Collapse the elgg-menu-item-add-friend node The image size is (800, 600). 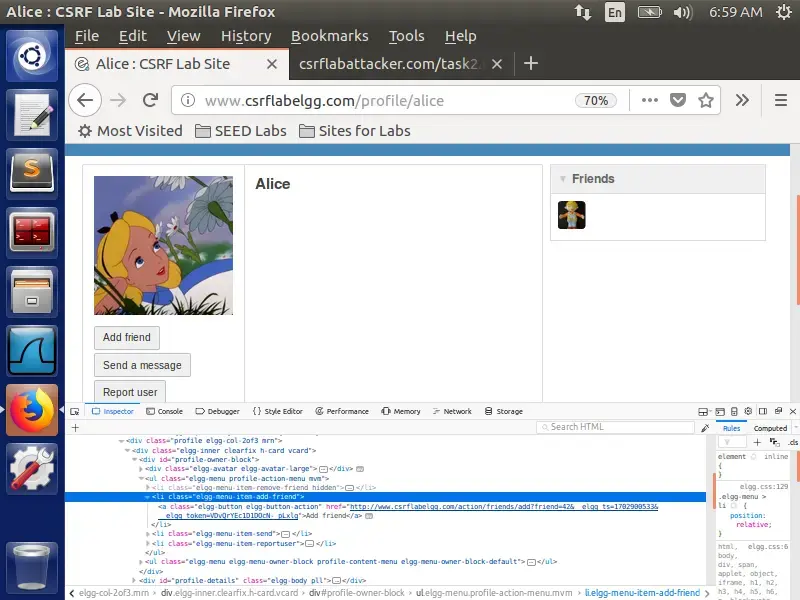[147, 497]
